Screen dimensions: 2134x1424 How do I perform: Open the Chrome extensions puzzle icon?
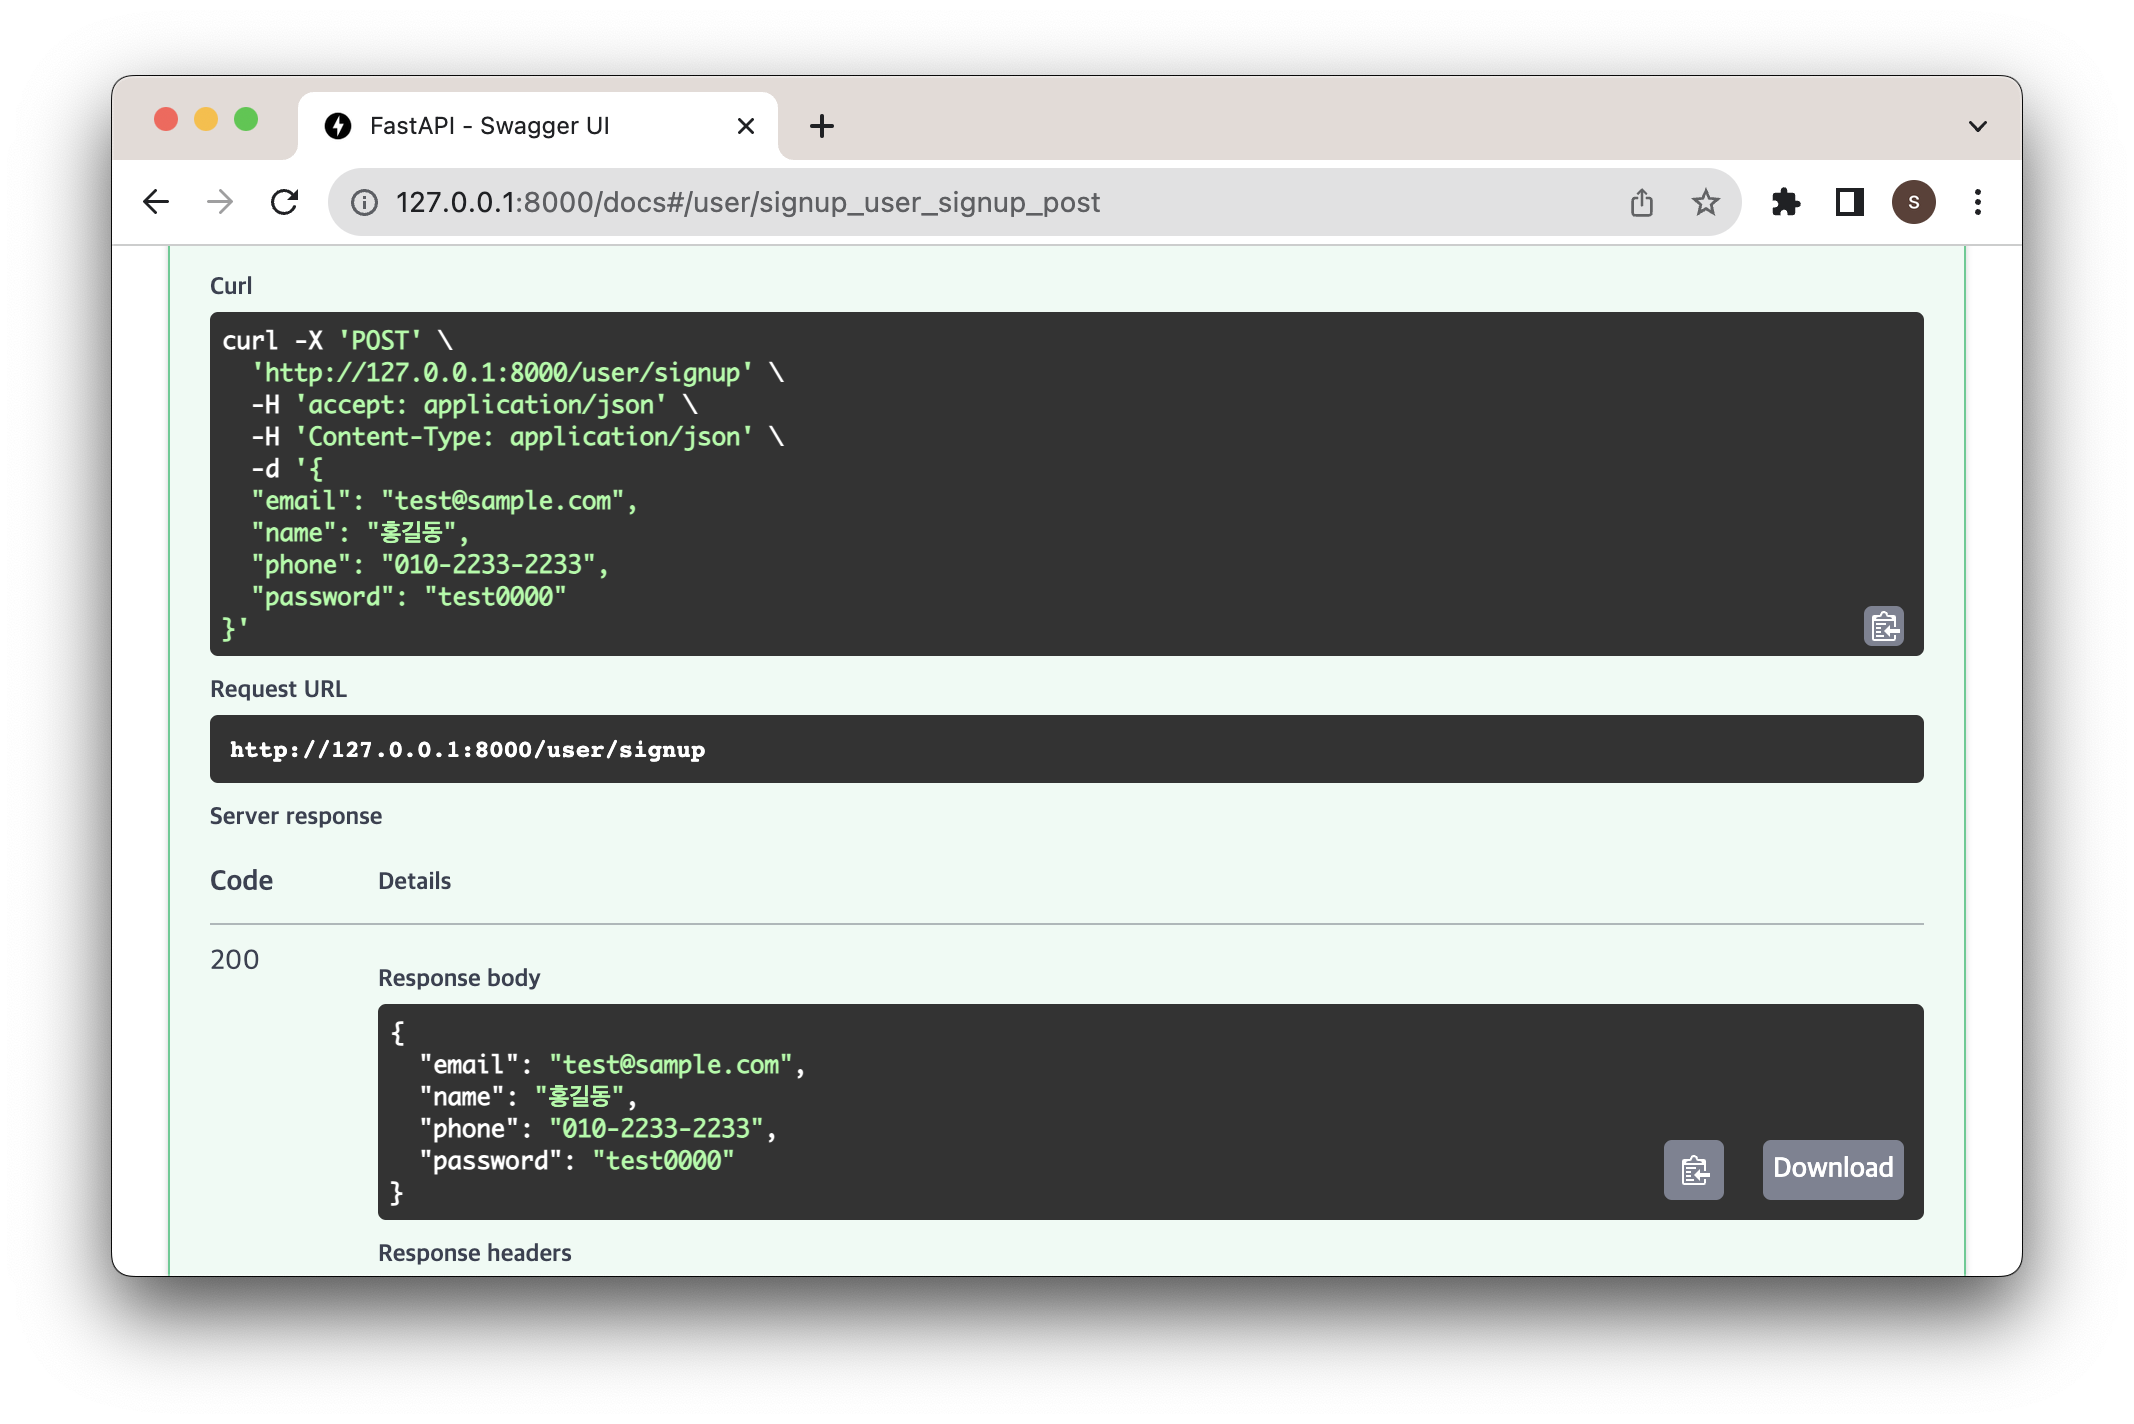[x=1785, y=203]
